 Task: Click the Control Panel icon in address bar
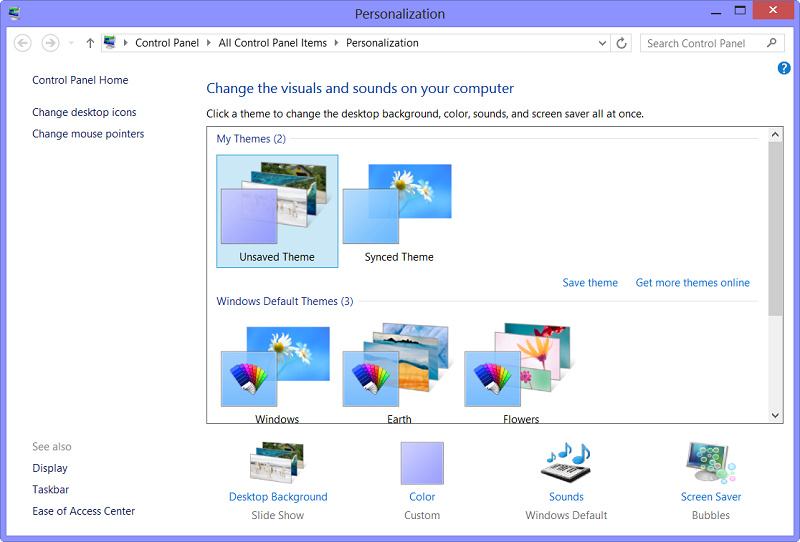pos(109,42)
